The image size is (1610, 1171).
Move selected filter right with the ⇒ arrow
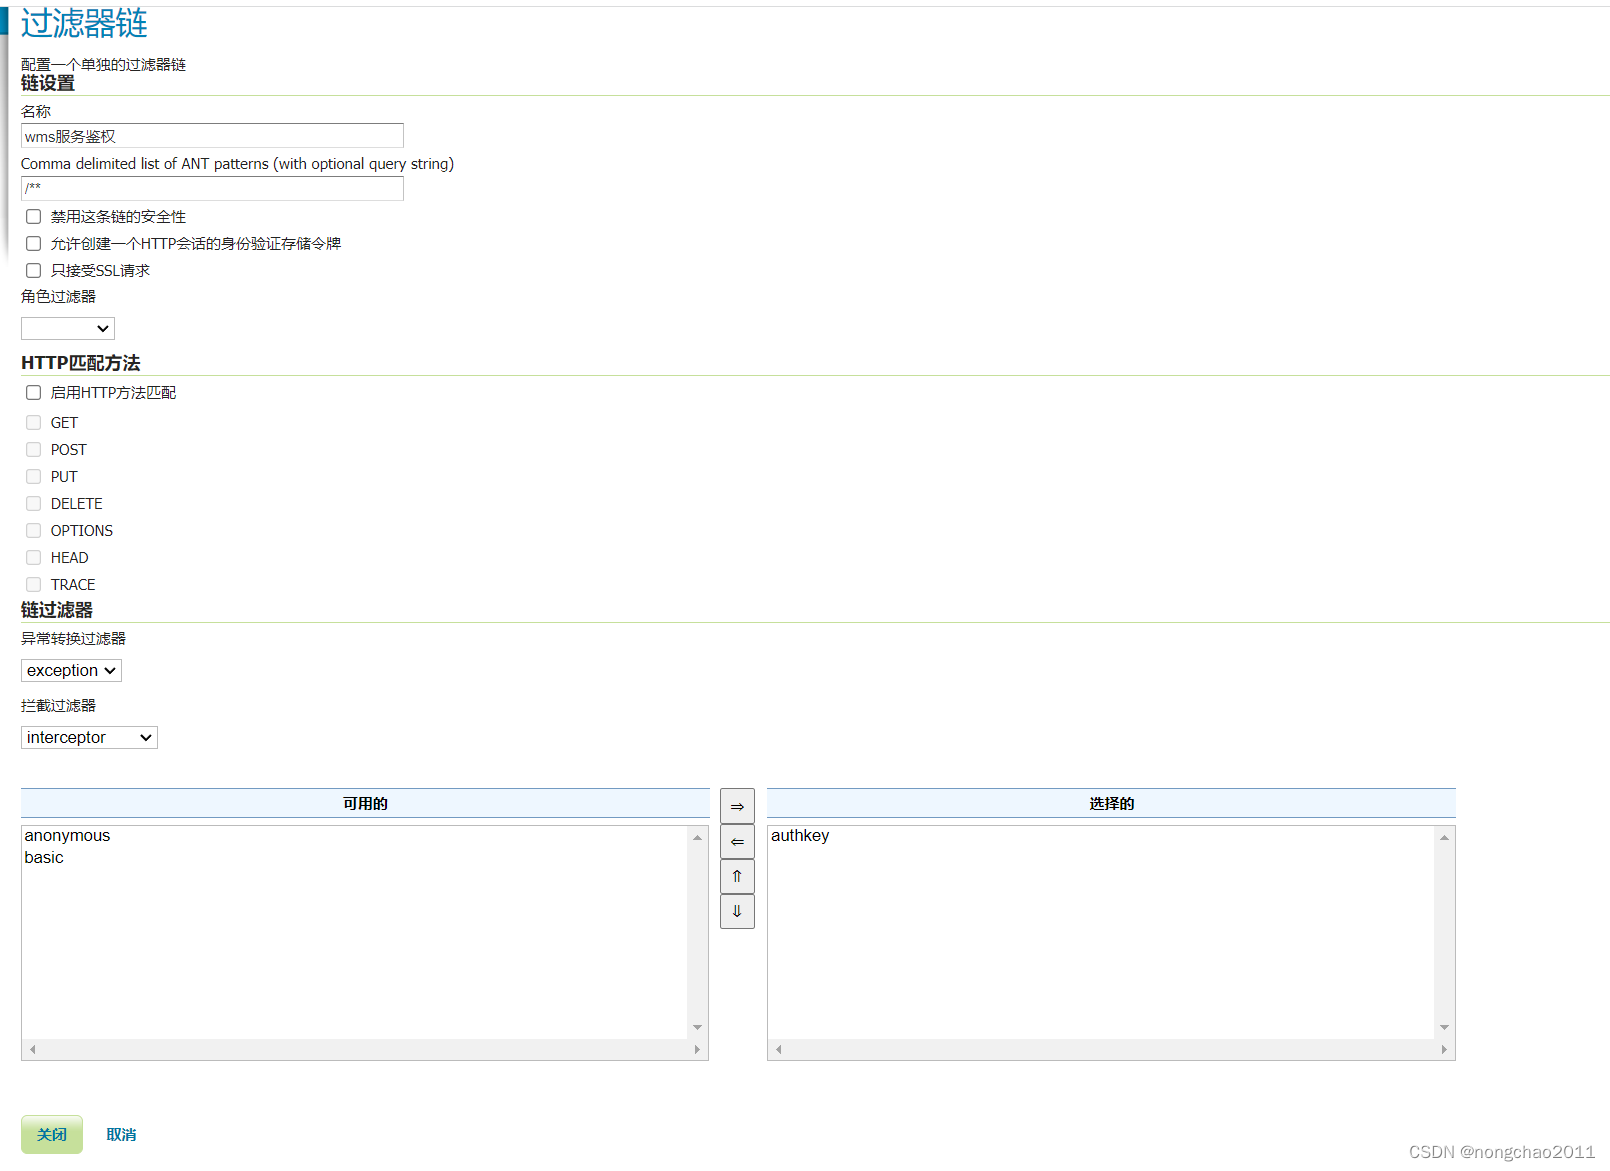pyautogui.click(x=737, y=805)
